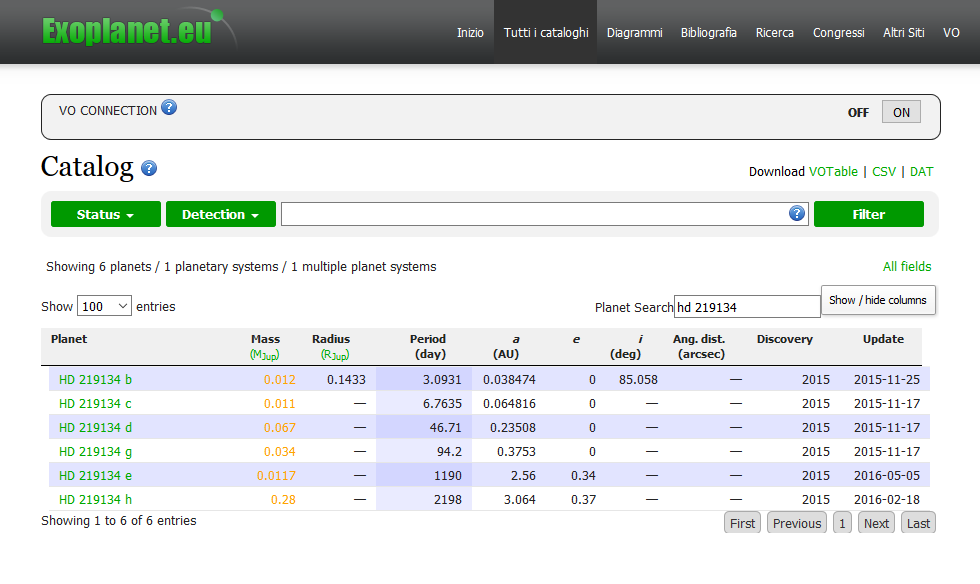Open Catalog help question mark icon
This screenshot has width=980, height=584.
click(x=149, y=168)
